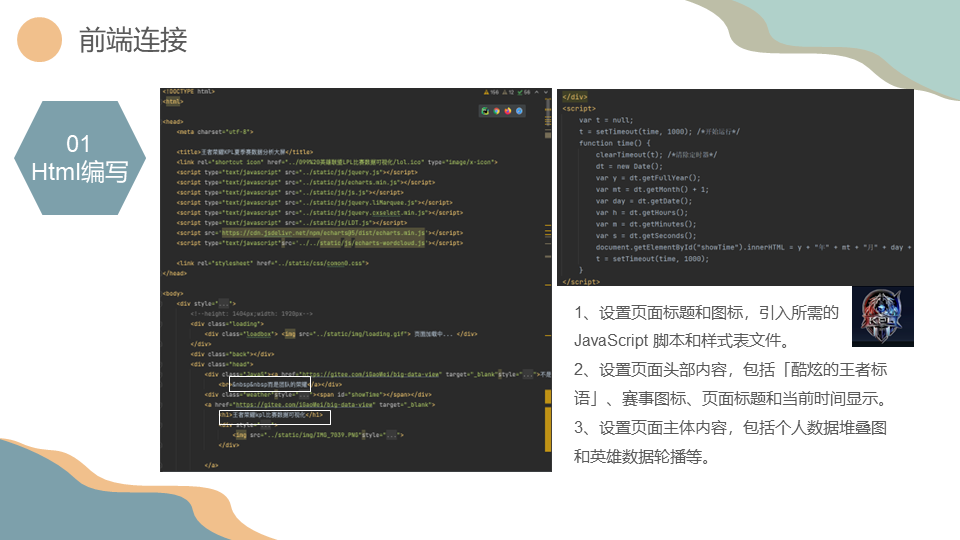Click the LDT.js script line
This screenshot has height=540, width=960.
(x=291, y=223)
